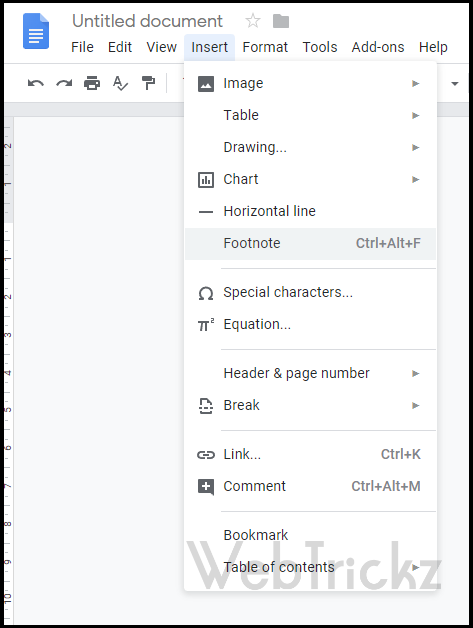Expand Header & page number submenu arrow
The width and height of the screenshot is (473, 628).
(416, 373)
